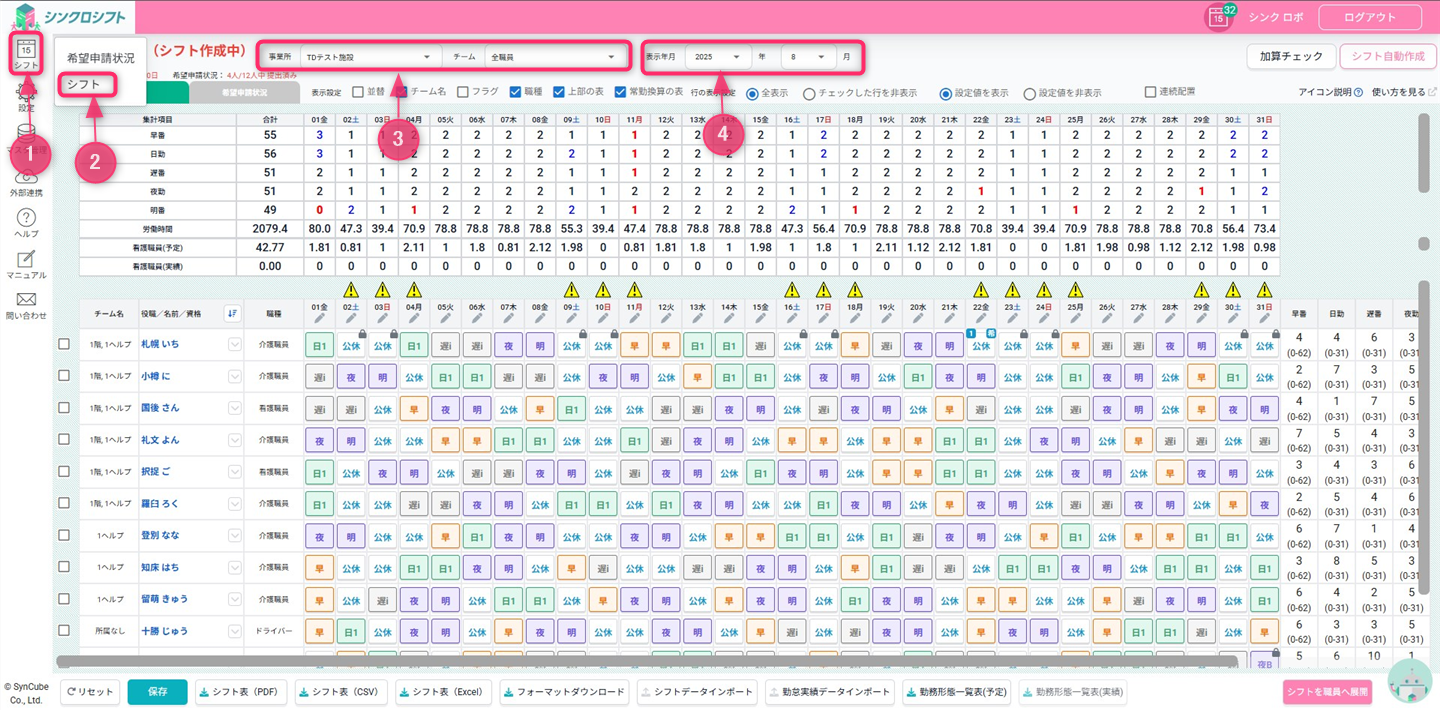The height and width of the screenshot is (710, 1440).
Task: Select the チェックした行を非表示 radio button
Action: [x=809, y=93]
